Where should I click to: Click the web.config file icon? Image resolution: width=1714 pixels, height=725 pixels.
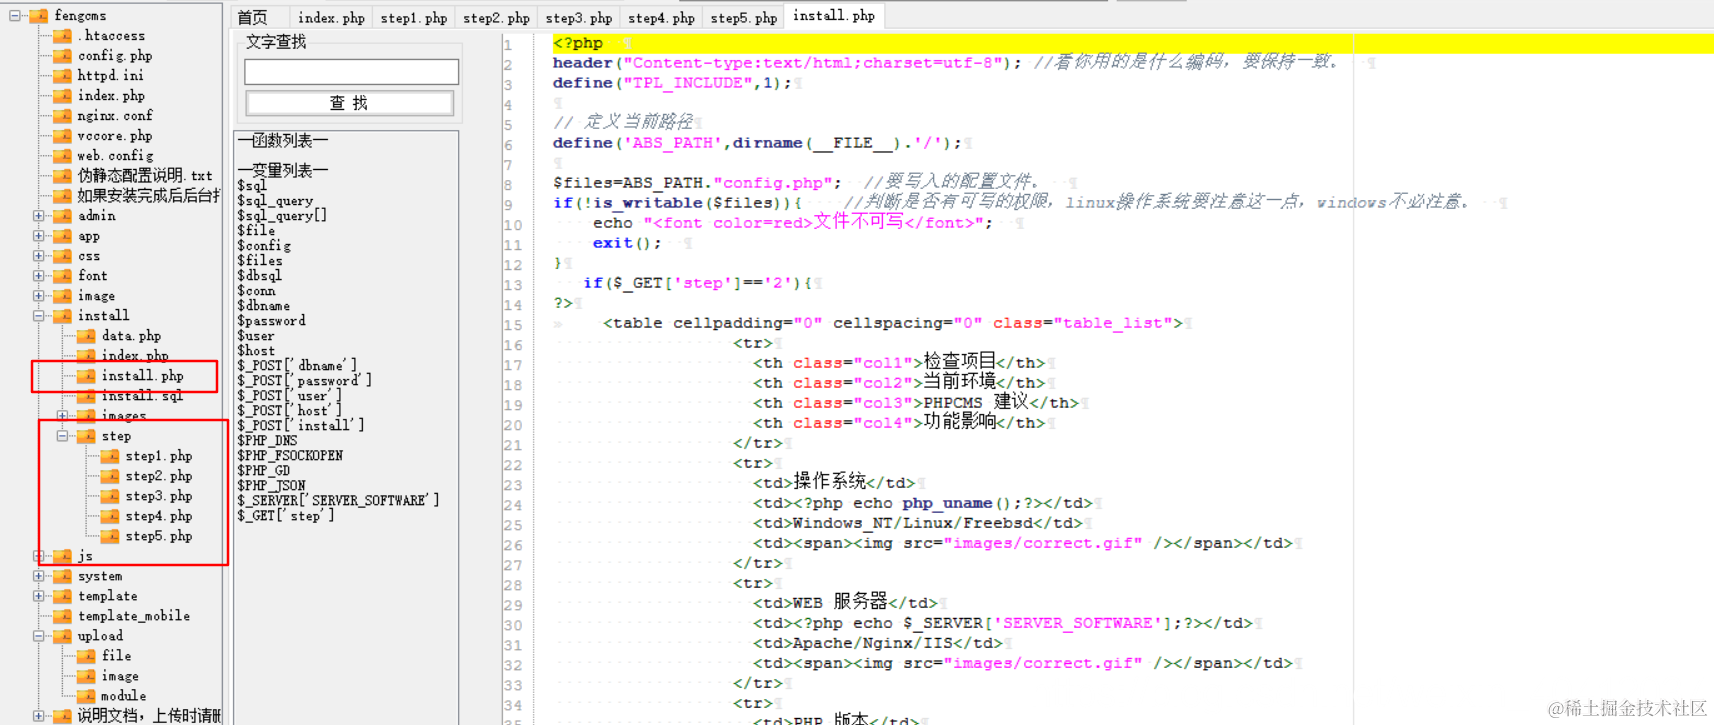tap(63, 156)
